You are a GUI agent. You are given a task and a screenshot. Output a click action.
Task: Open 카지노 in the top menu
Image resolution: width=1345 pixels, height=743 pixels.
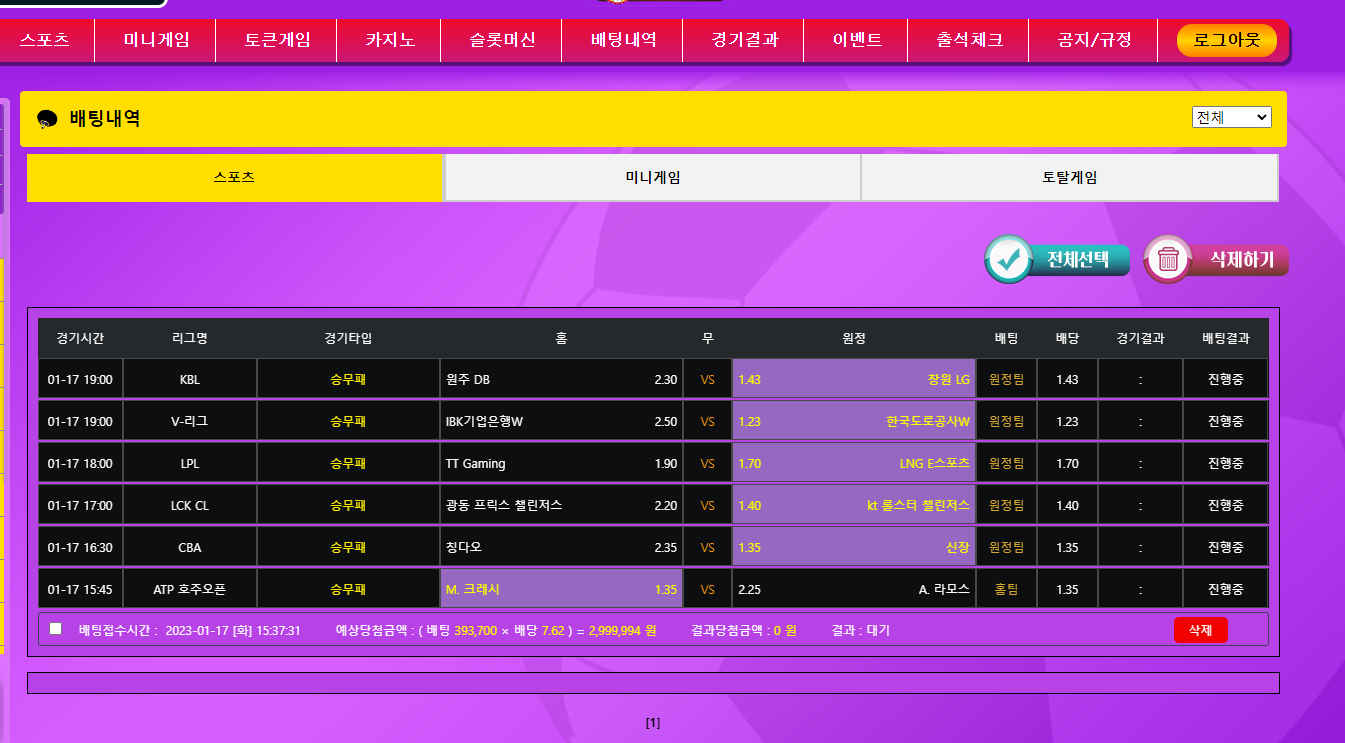(x=390, y=41)
